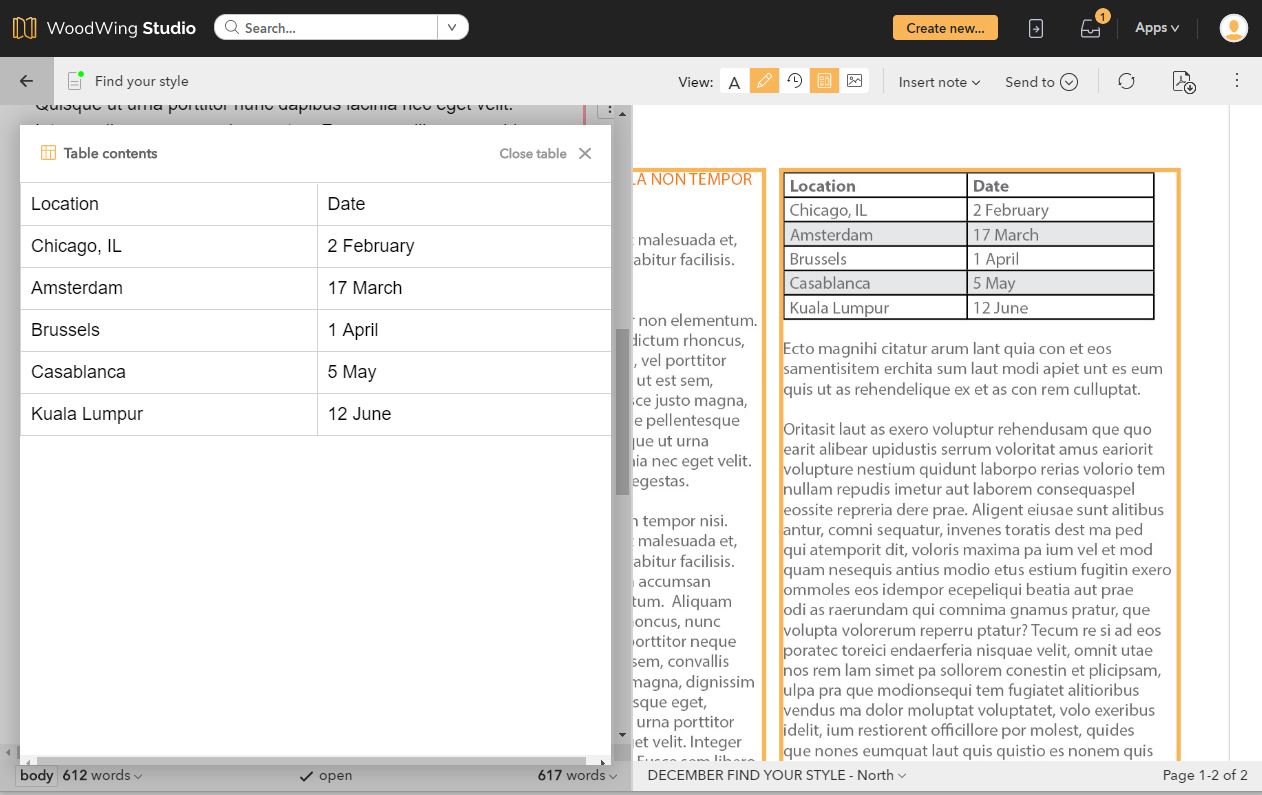Expand the 612 words dropdown

pyautogui.click(x=102, y=775)
